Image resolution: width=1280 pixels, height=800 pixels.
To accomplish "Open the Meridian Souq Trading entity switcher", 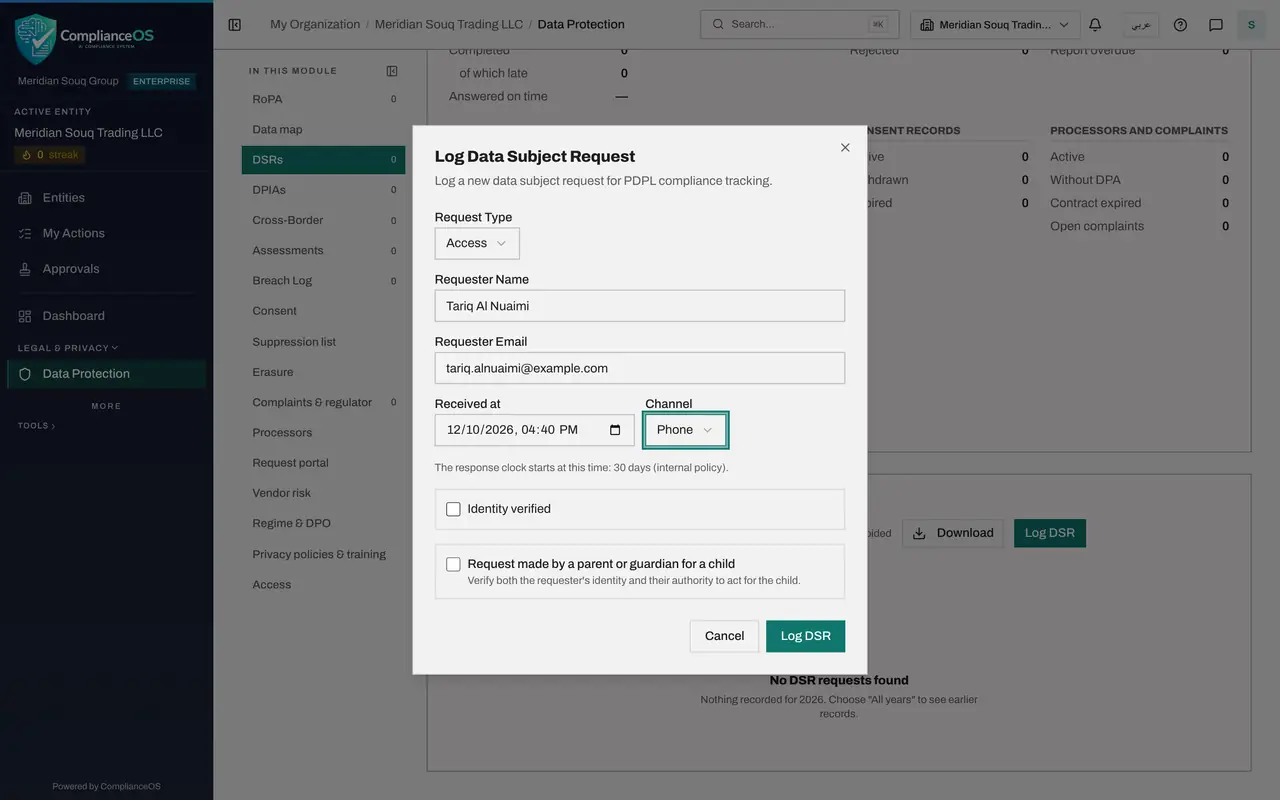I will [995, 25].
